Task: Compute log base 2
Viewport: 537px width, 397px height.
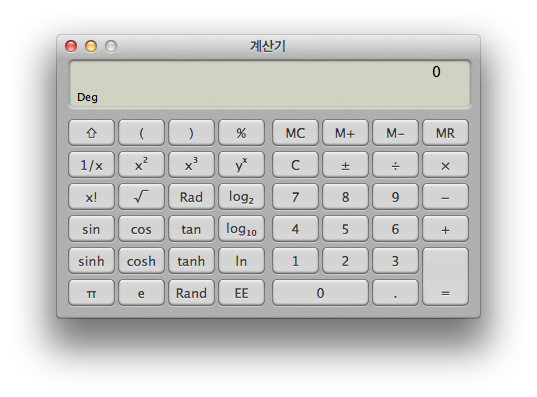Action: [241, 197]
